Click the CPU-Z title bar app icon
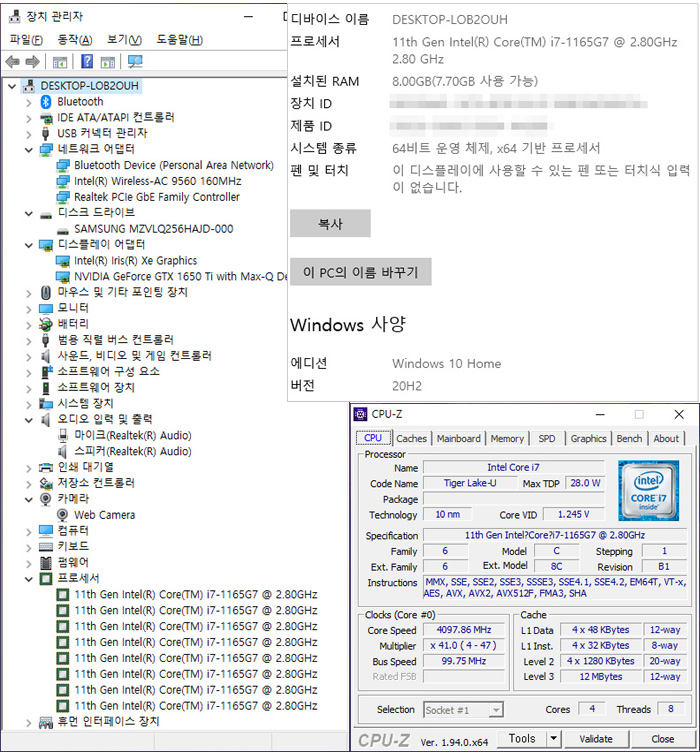This screenshot has height=755, width=700. point(361,414)
